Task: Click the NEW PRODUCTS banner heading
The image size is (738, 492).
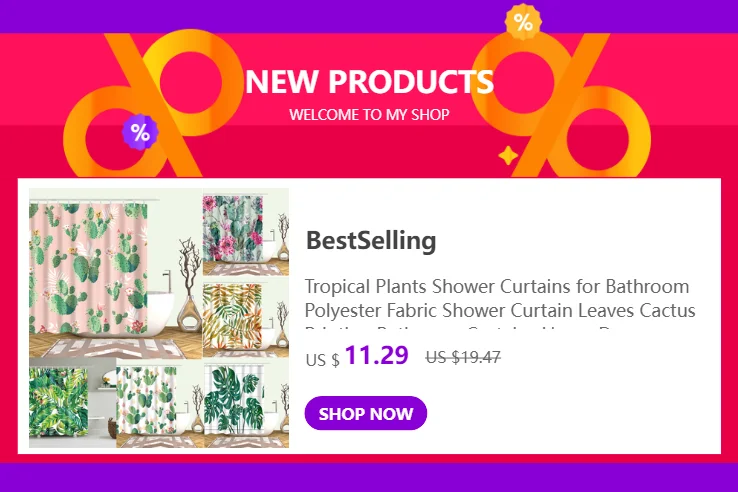Action: 369,81
